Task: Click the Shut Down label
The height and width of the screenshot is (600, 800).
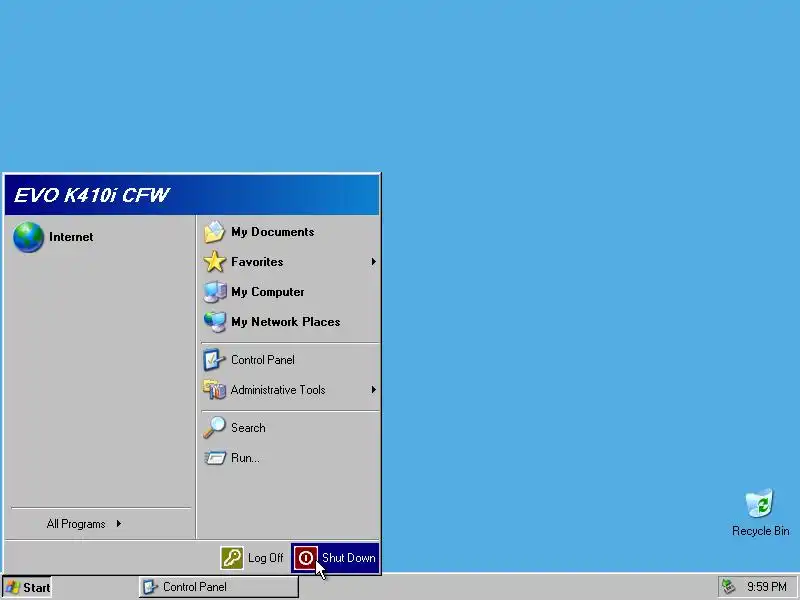Action: click(348, 558)
